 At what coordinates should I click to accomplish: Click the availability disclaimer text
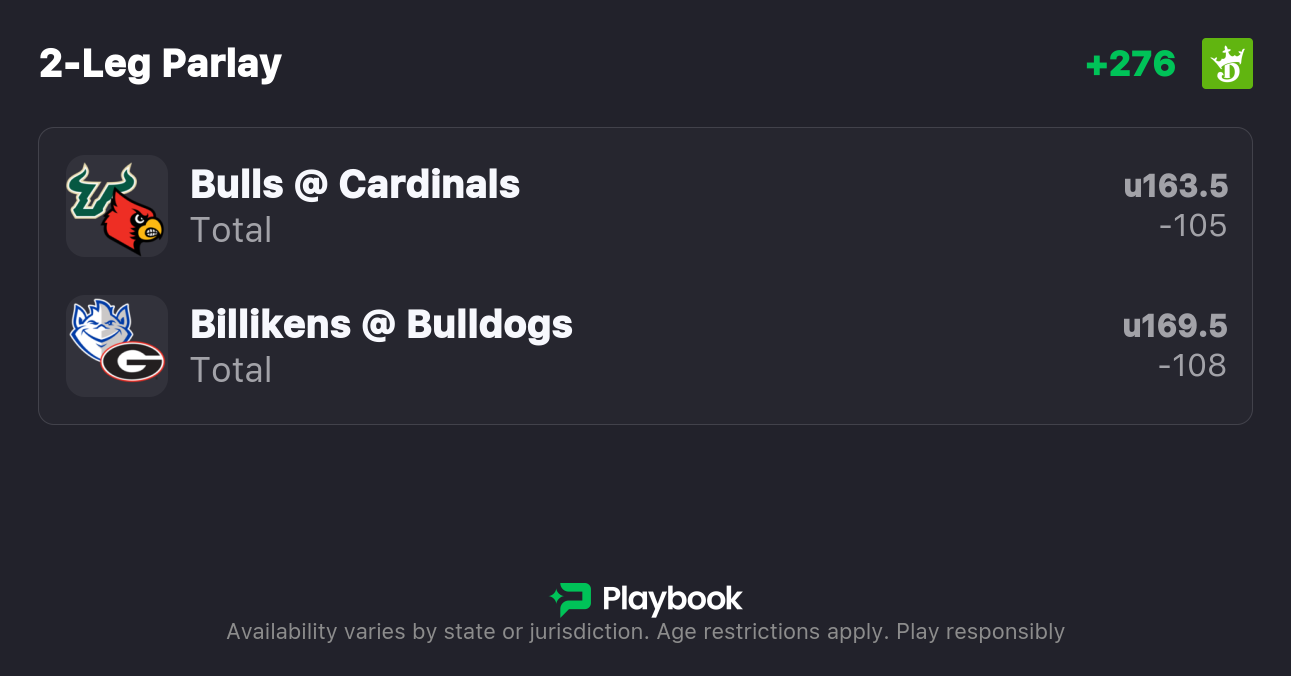(x=645, y=632)
